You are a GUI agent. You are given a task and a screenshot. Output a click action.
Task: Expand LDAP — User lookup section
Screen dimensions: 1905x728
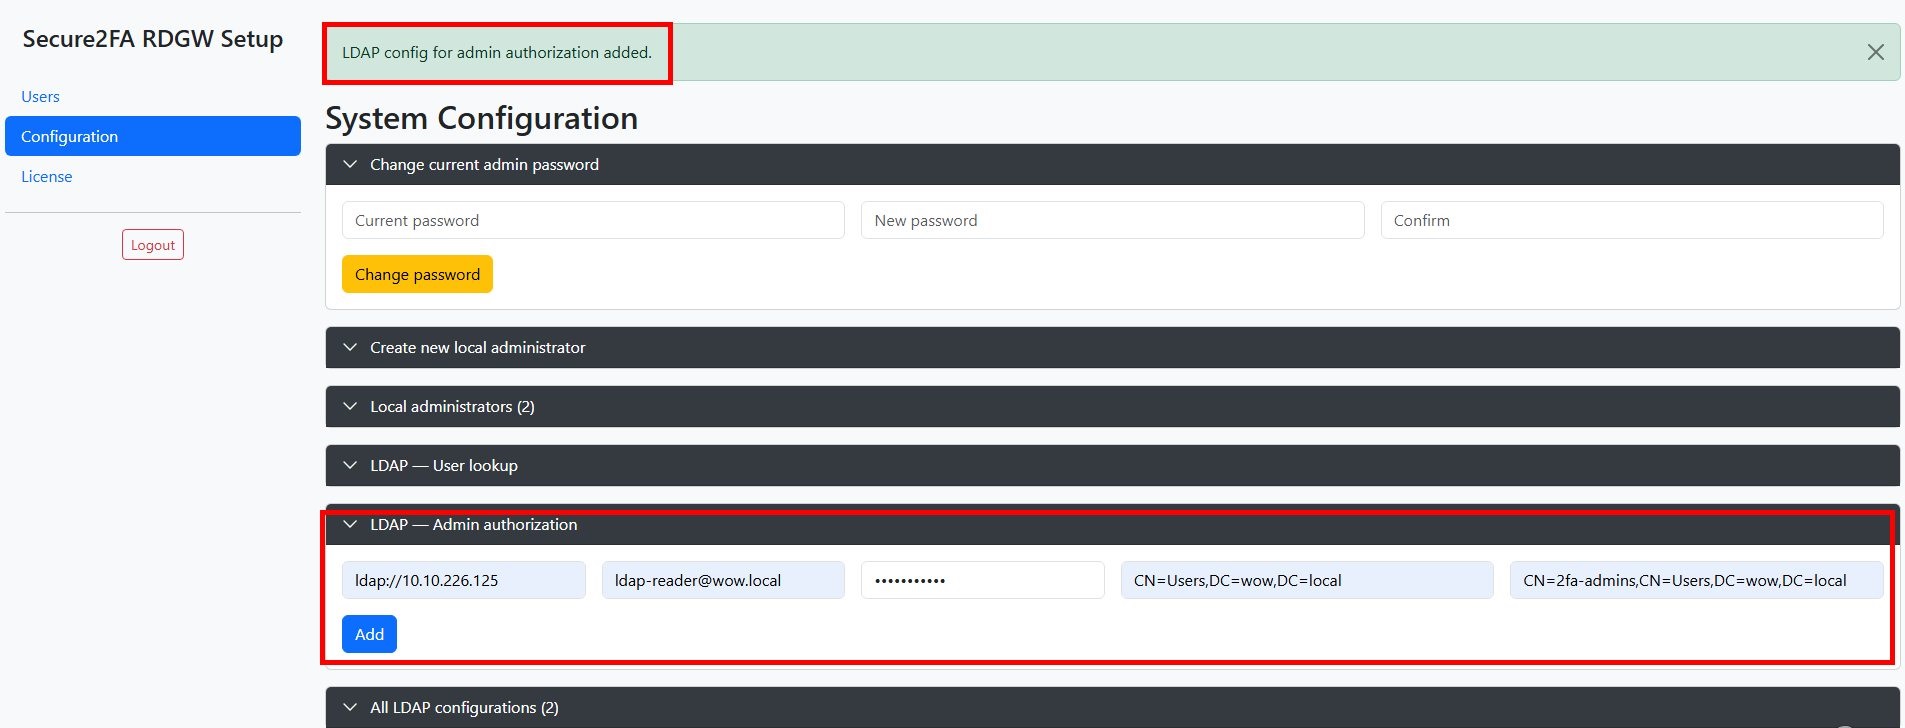coord(443,466)
